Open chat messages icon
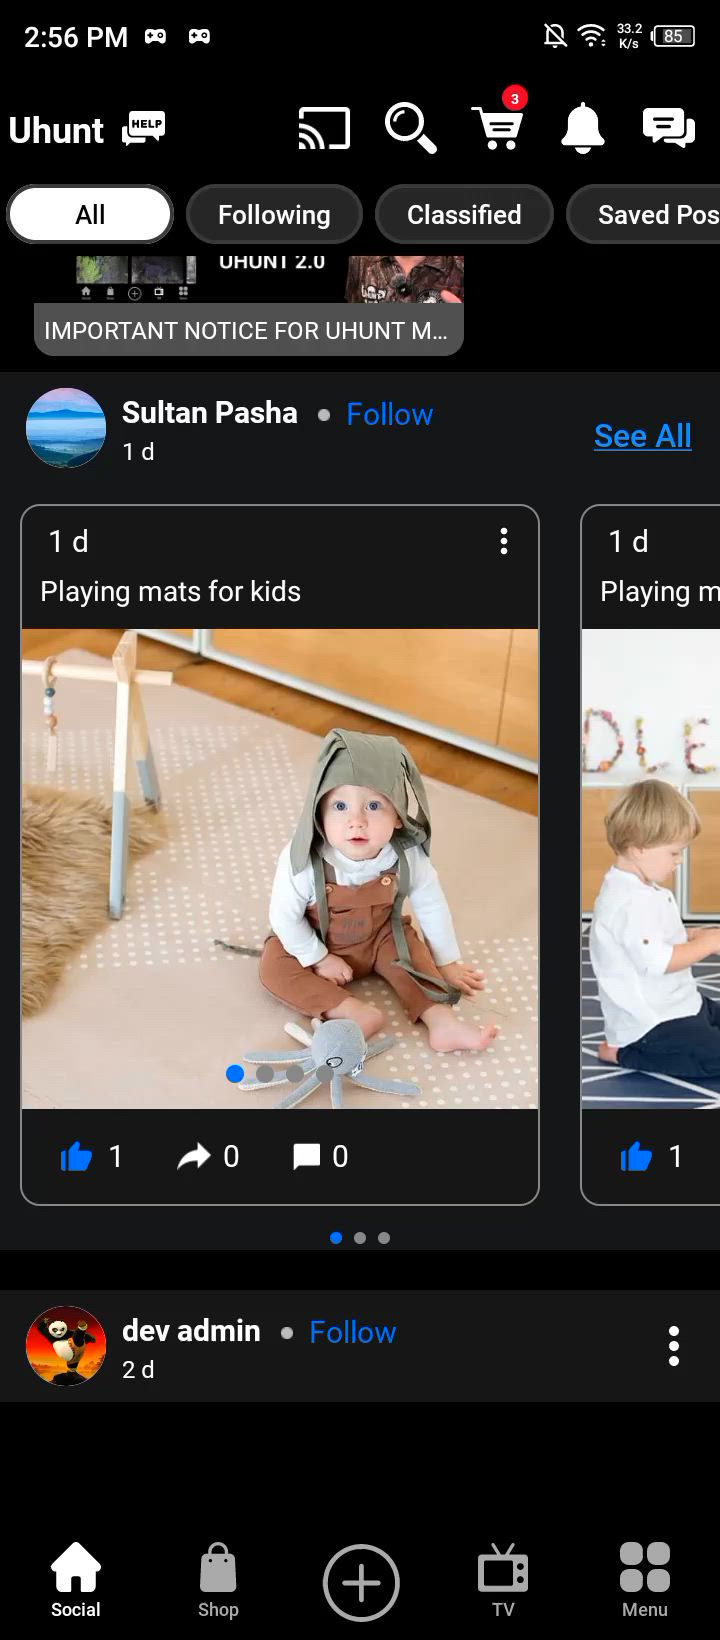This screenshot has width=720, height=1640. click(668, 129)
